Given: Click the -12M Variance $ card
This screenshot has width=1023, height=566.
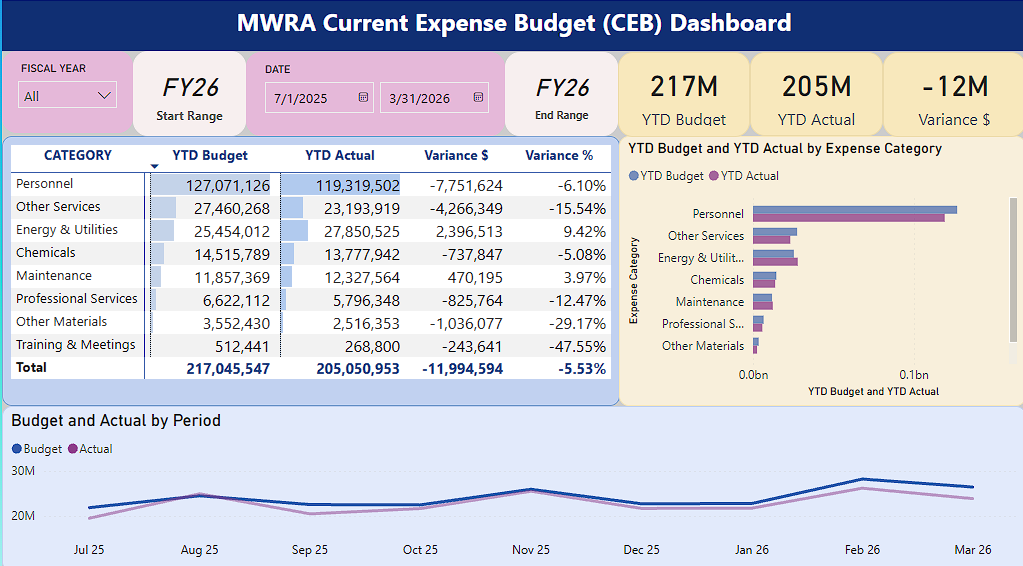Looking at the screenshot, I should tap(953, 95).
